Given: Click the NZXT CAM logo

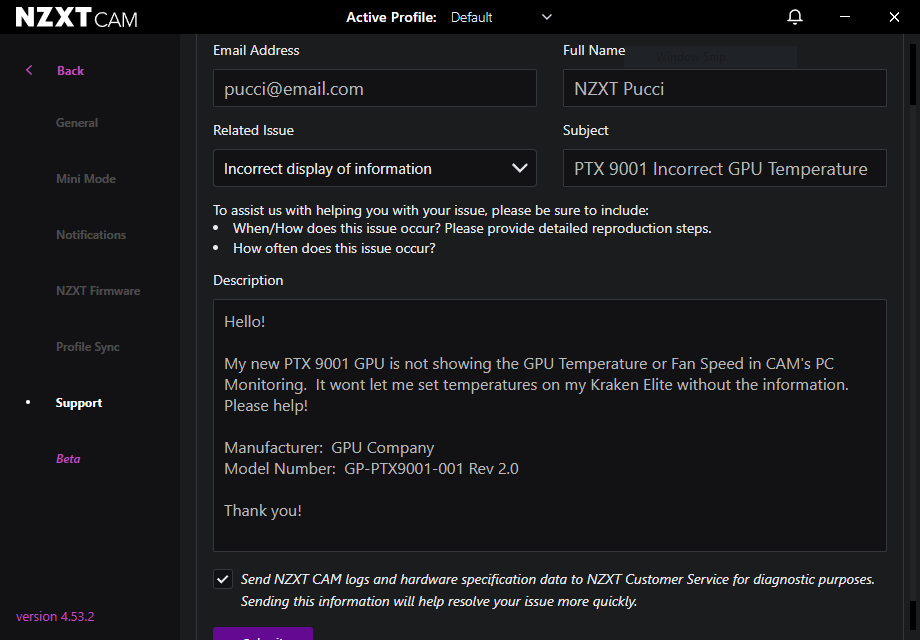Looking at the screenshot, I should (x=76, y=18).
